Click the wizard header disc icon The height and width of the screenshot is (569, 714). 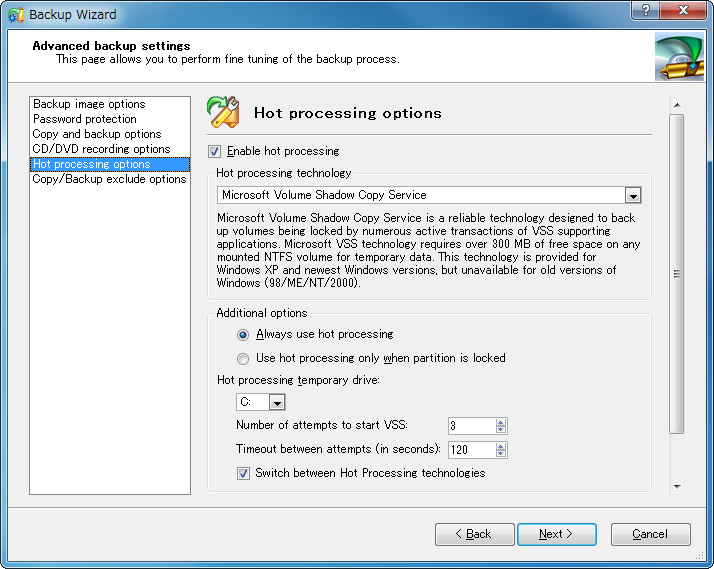coord(679,56)
